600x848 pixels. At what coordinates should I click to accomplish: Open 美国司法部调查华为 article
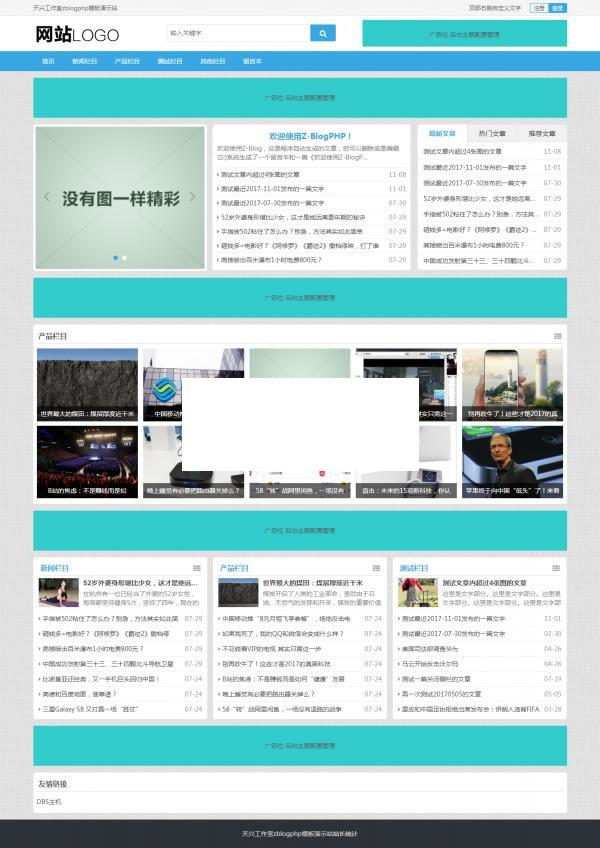click(430, 648)
